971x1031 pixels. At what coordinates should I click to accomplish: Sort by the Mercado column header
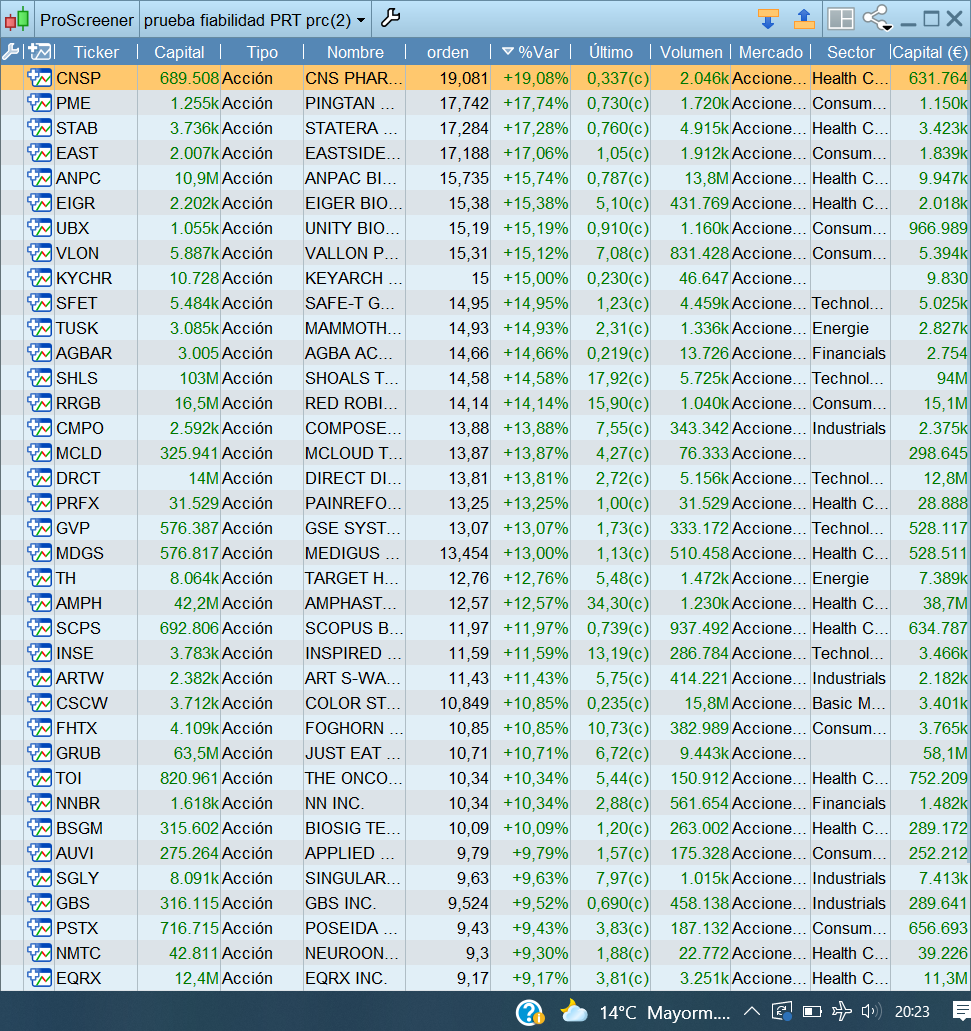pos(770,52)
